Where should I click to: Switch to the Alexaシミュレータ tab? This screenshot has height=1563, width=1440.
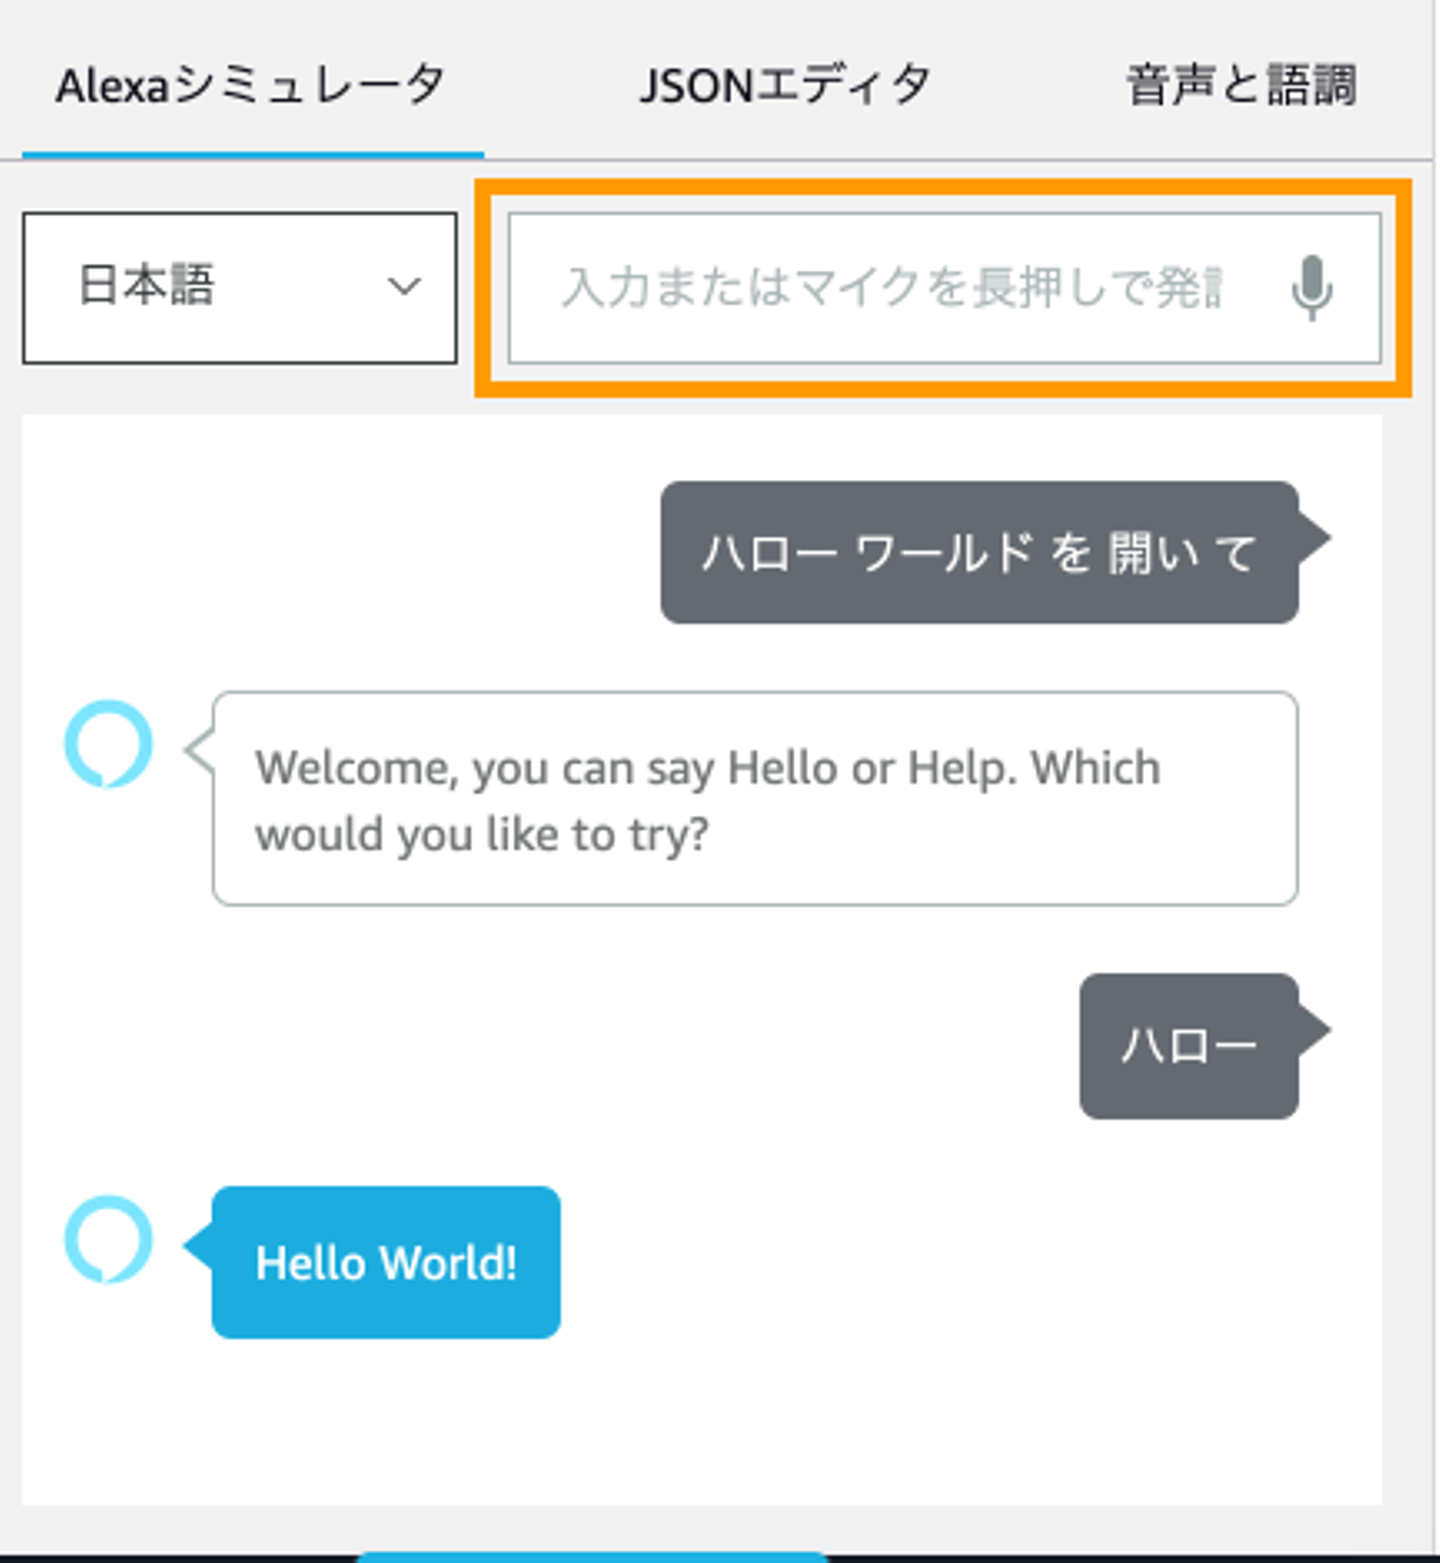pos(251,85)
